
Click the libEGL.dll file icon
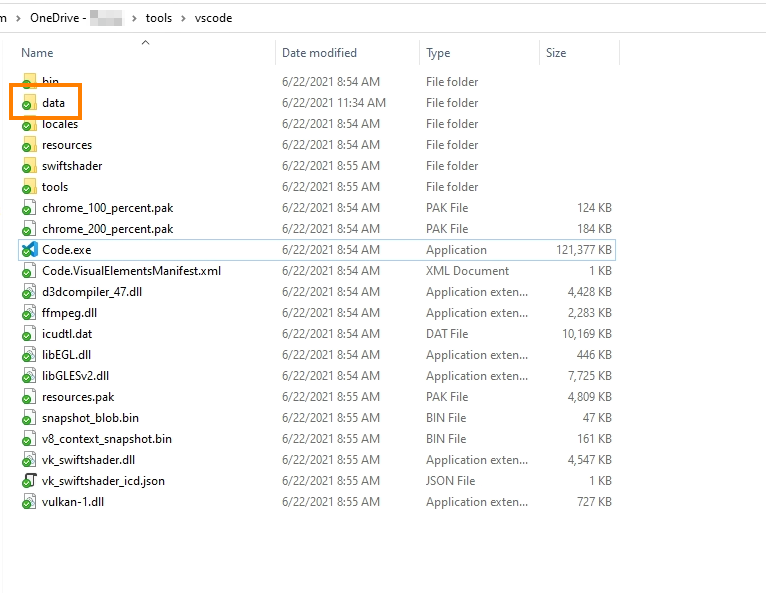click(29, 355)
